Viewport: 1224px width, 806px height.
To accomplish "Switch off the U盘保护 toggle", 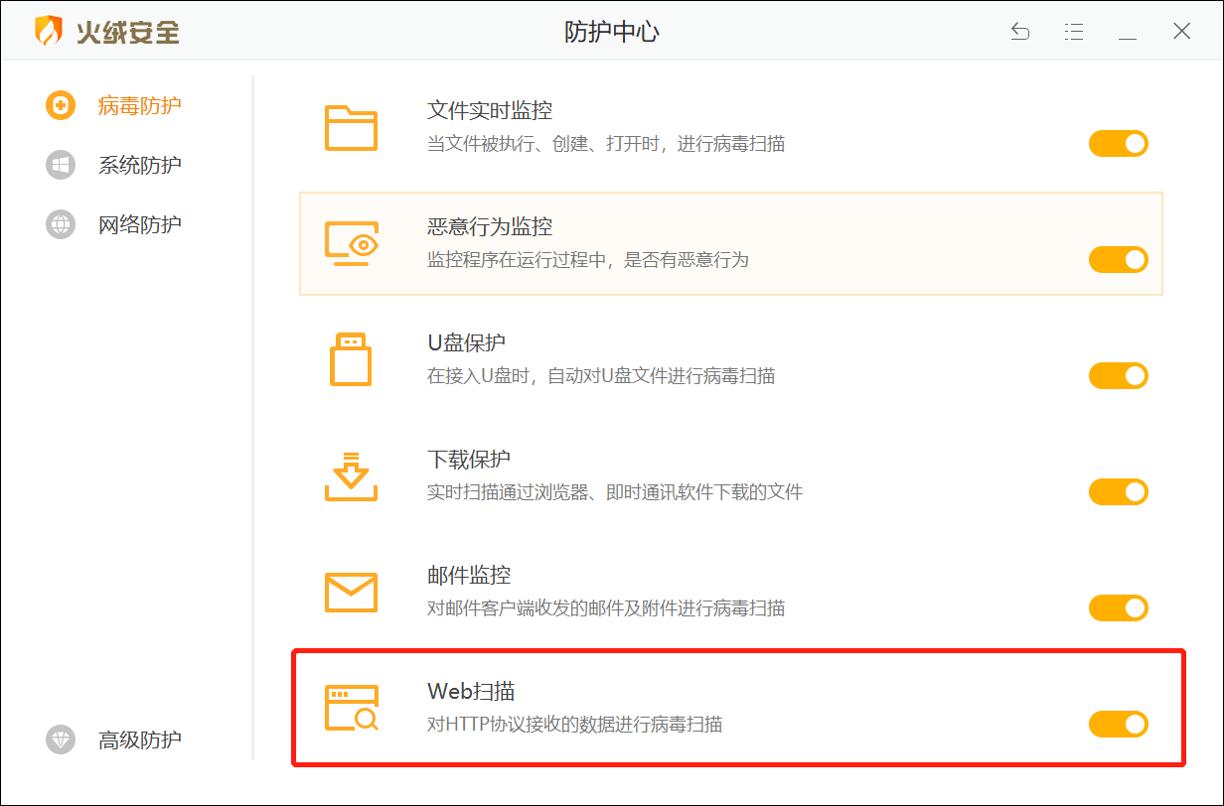I will tap(1118, 376).
